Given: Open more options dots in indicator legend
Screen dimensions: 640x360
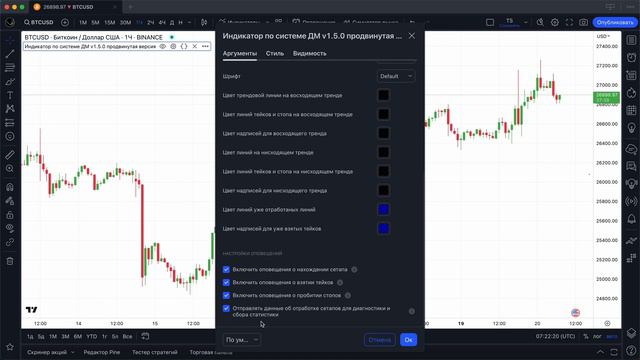Looking at the screenshot, I should 205,47.
